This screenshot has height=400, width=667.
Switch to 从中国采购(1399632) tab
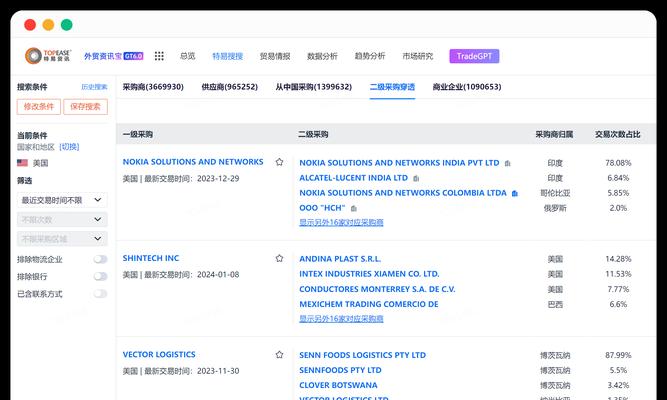[314, 87]
